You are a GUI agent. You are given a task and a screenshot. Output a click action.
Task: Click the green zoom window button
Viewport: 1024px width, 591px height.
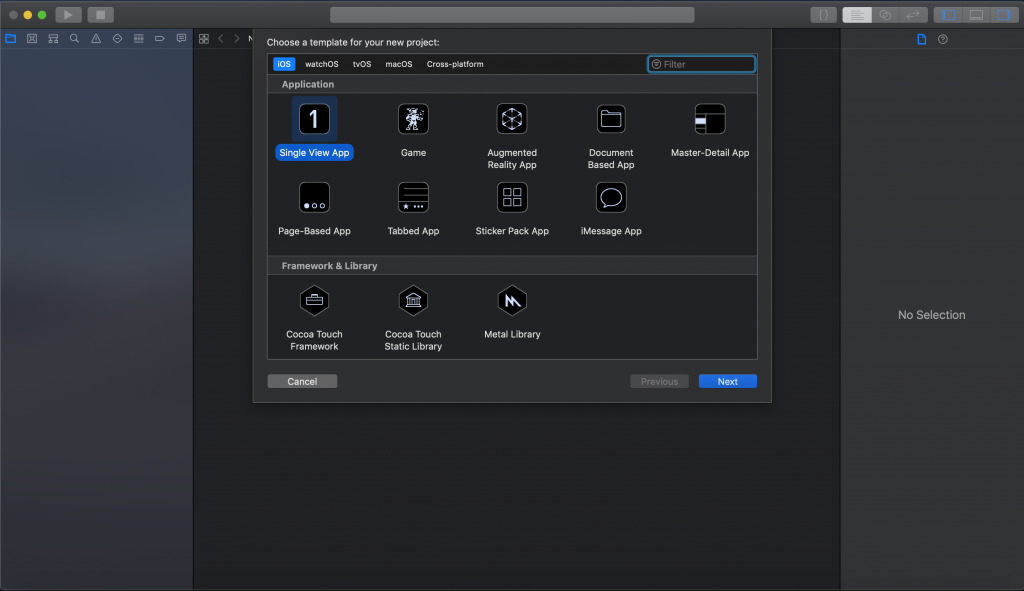(42, 14)
